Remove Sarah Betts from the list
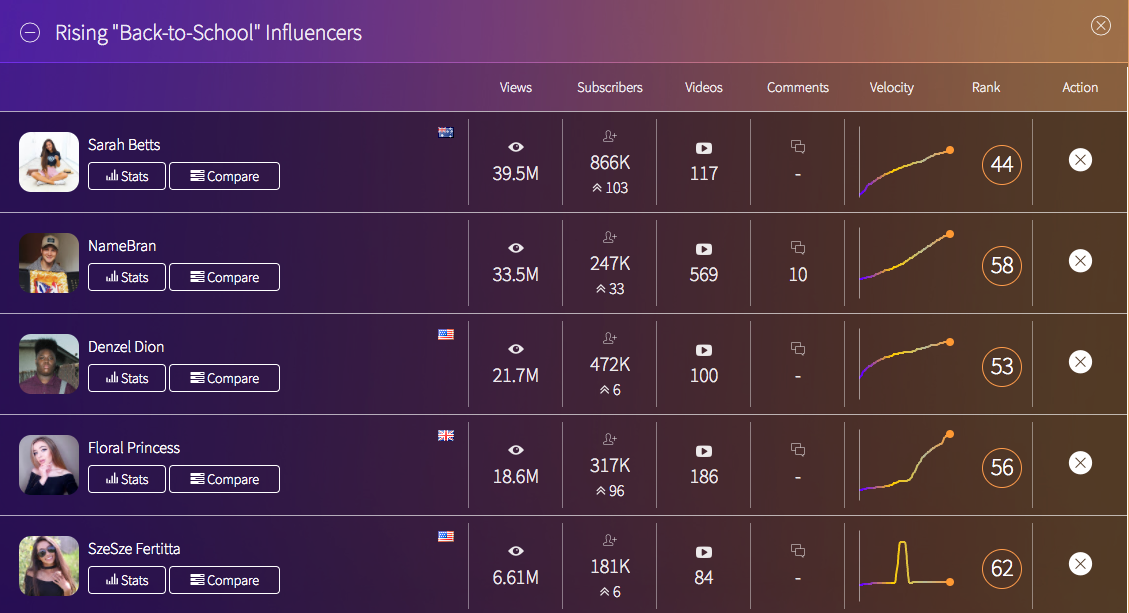This screenshot has height=613, width=1129. point(1079,160)
